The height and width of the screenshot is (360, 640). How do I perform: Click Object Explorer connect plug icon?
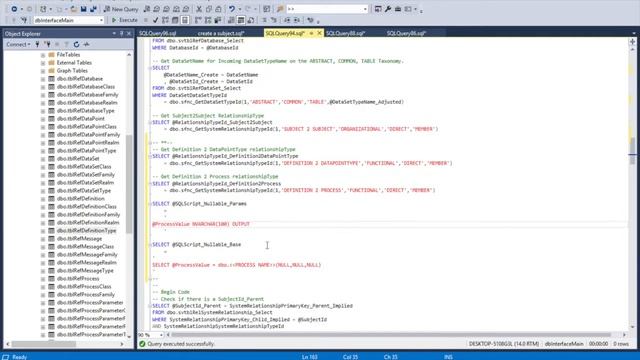point(38,44)
